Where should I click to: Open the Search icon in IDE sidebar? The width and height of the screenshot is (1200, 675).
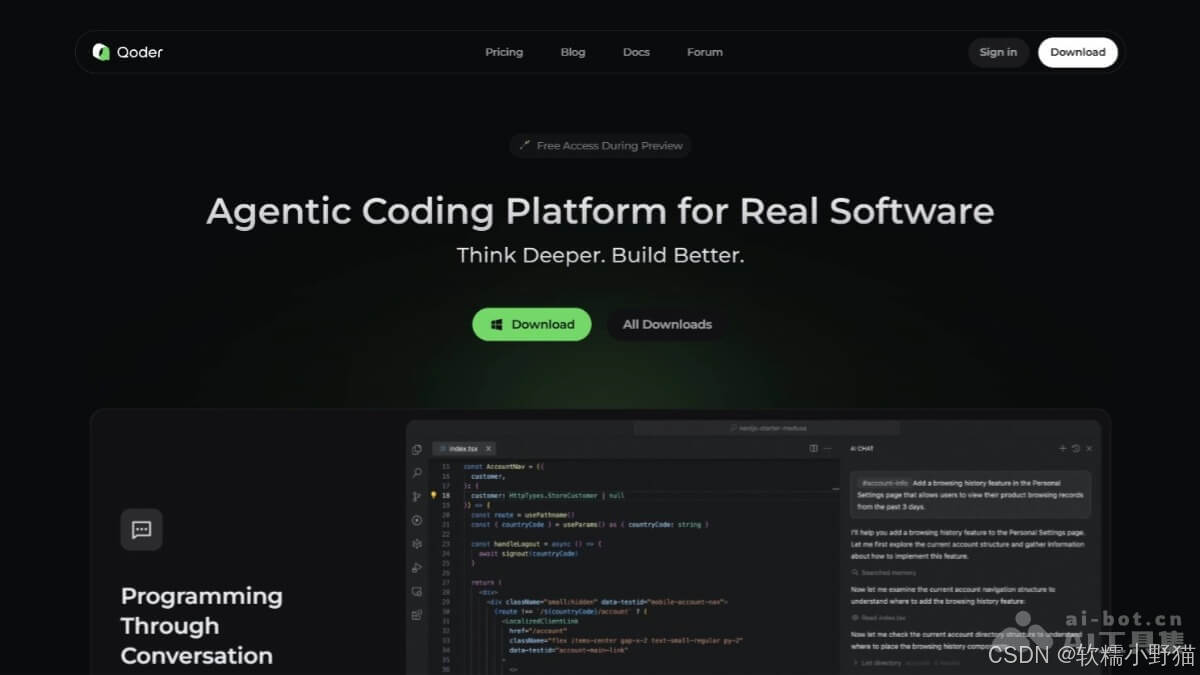click(417, 473)
